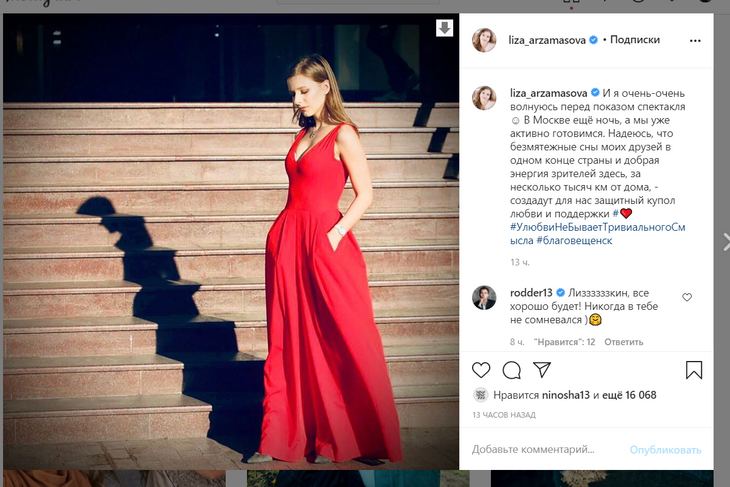Like rodder13's comment with the small heart
Screen dimensions: 730x487
pos(687,297)
